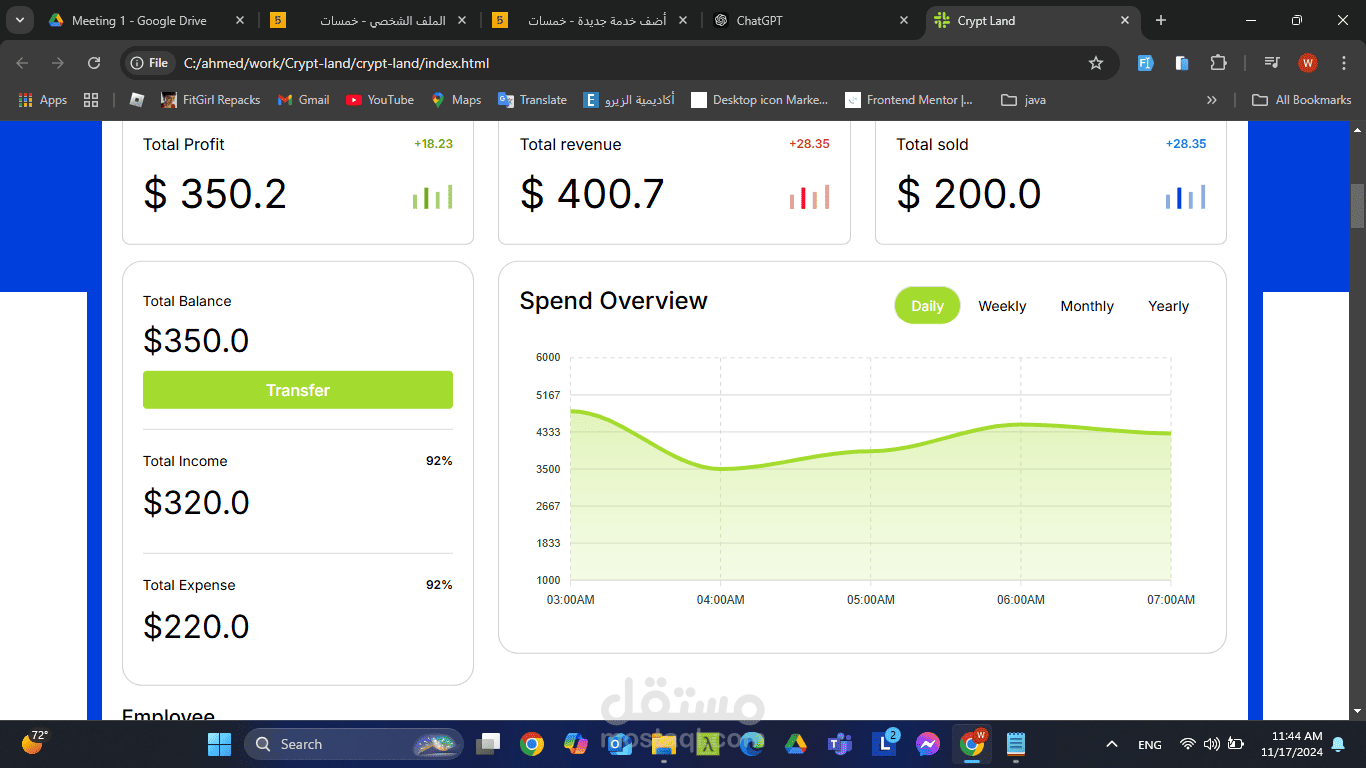
Task: Open the YouTube bookmark
Action: (x=379, y=100)
